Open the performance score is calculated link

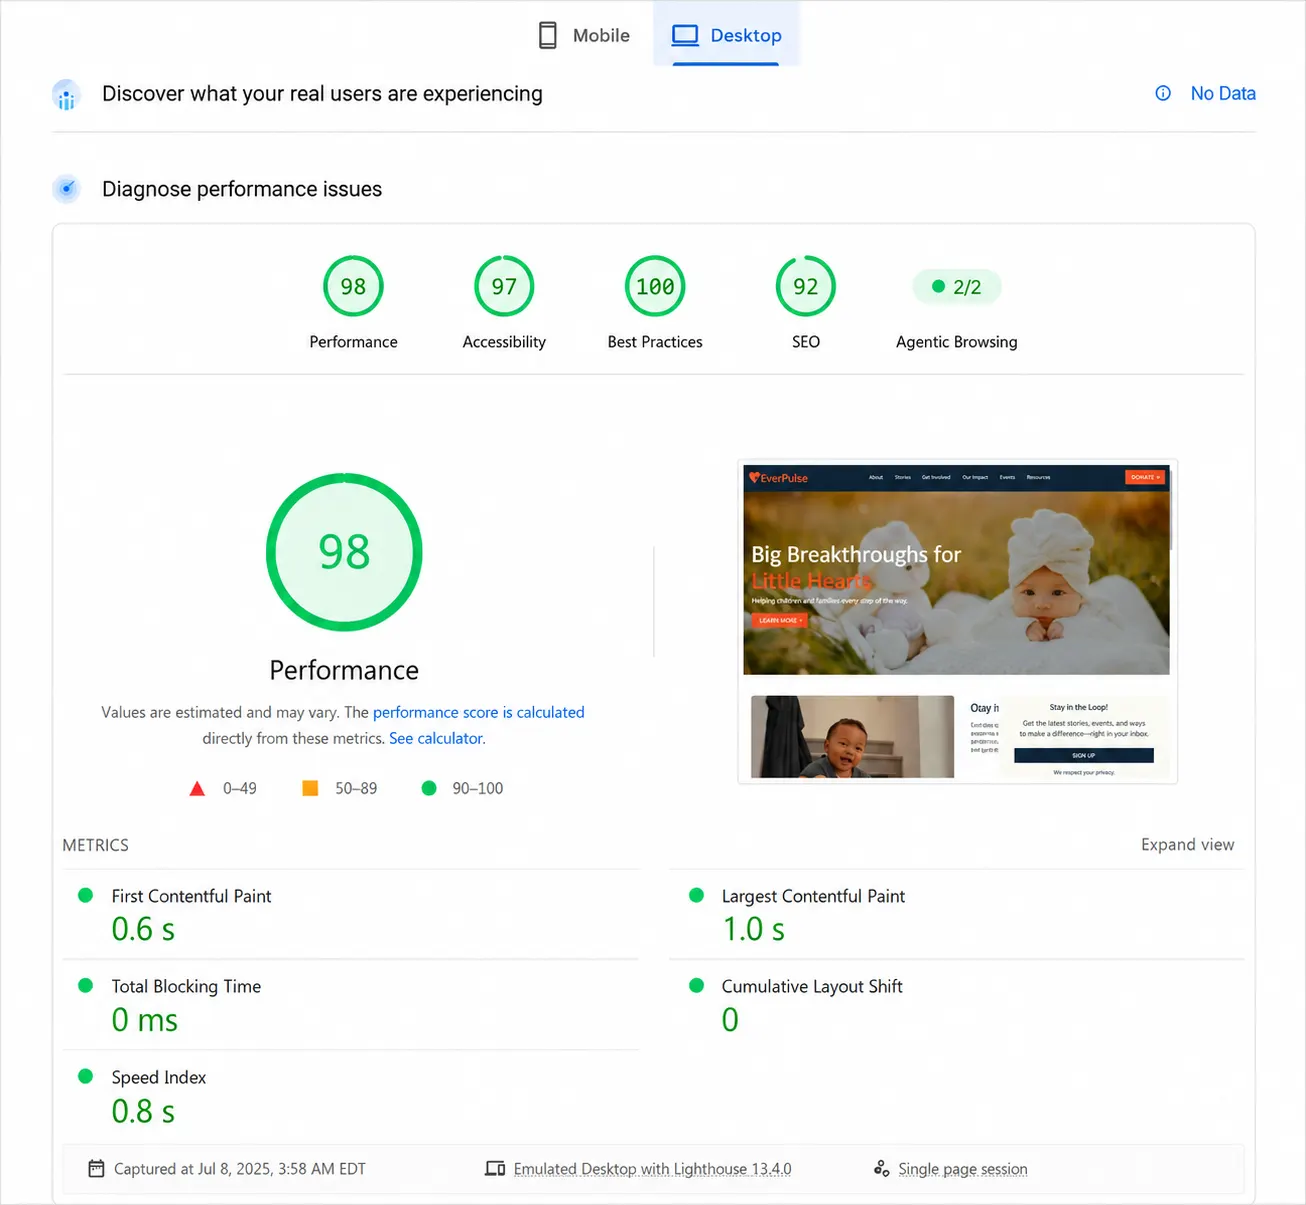(478, 712)
